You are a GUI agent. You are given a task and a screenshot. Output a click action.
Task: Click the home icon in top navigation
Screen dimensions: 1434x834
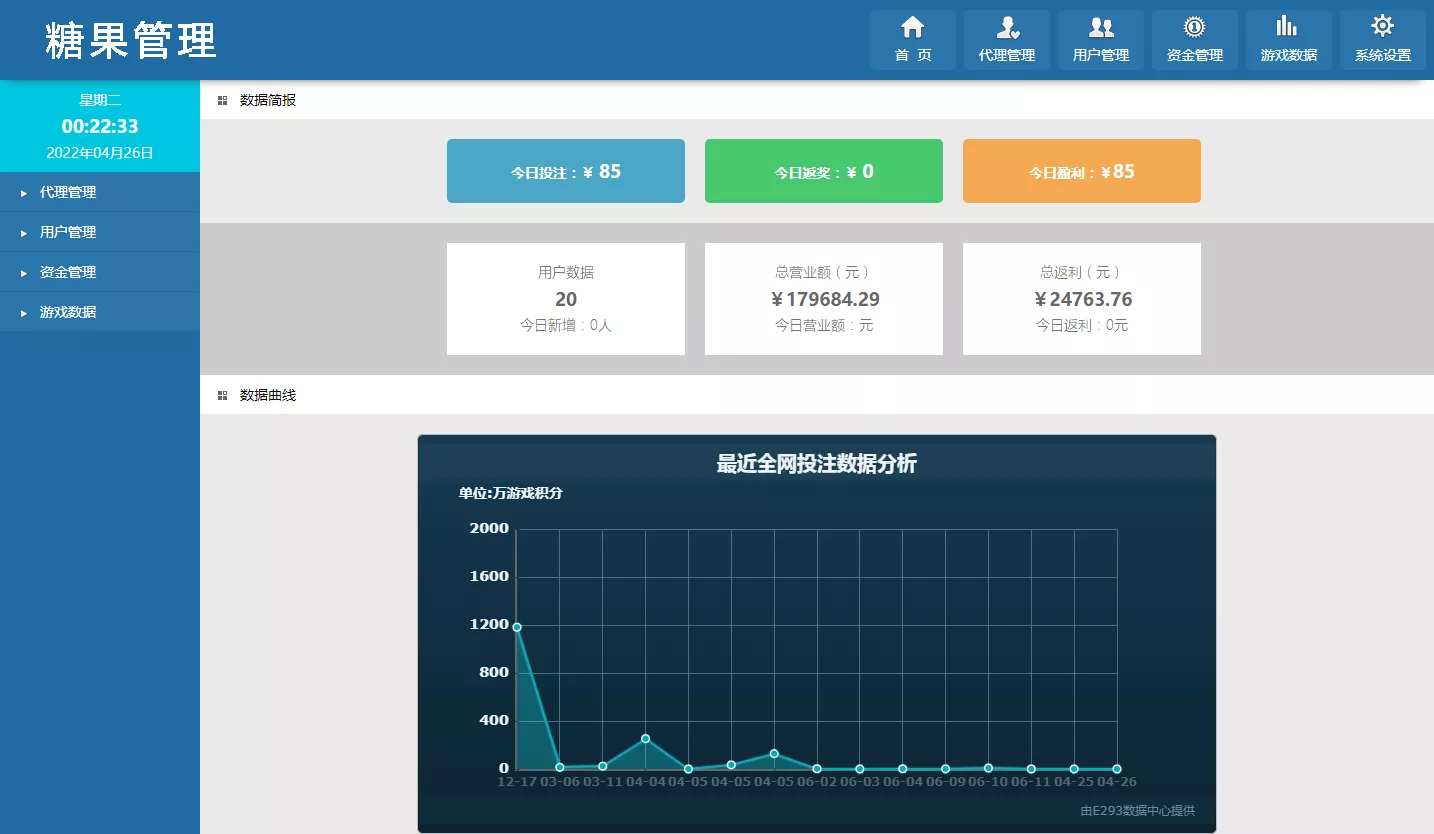click(912, 28)
